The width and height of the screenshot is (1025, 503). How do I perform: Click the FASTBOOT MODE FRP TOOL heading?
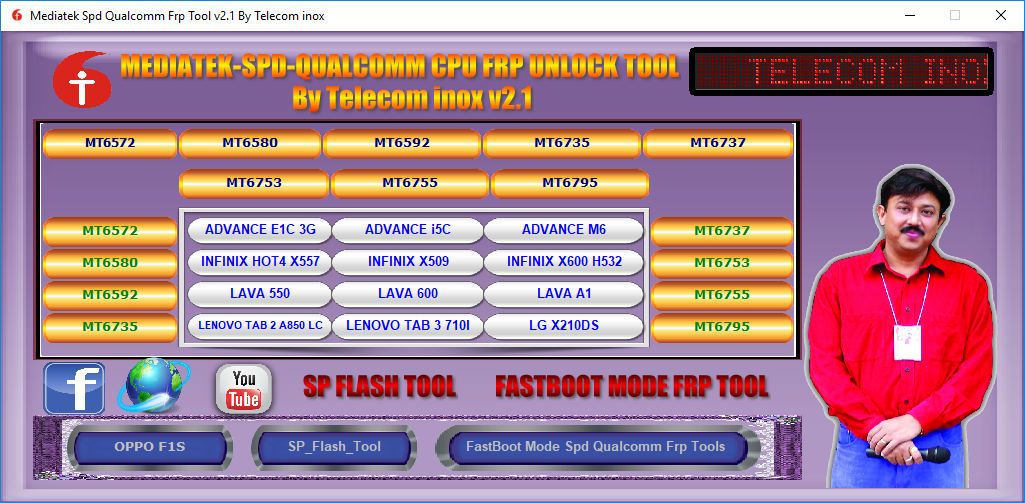631,387
